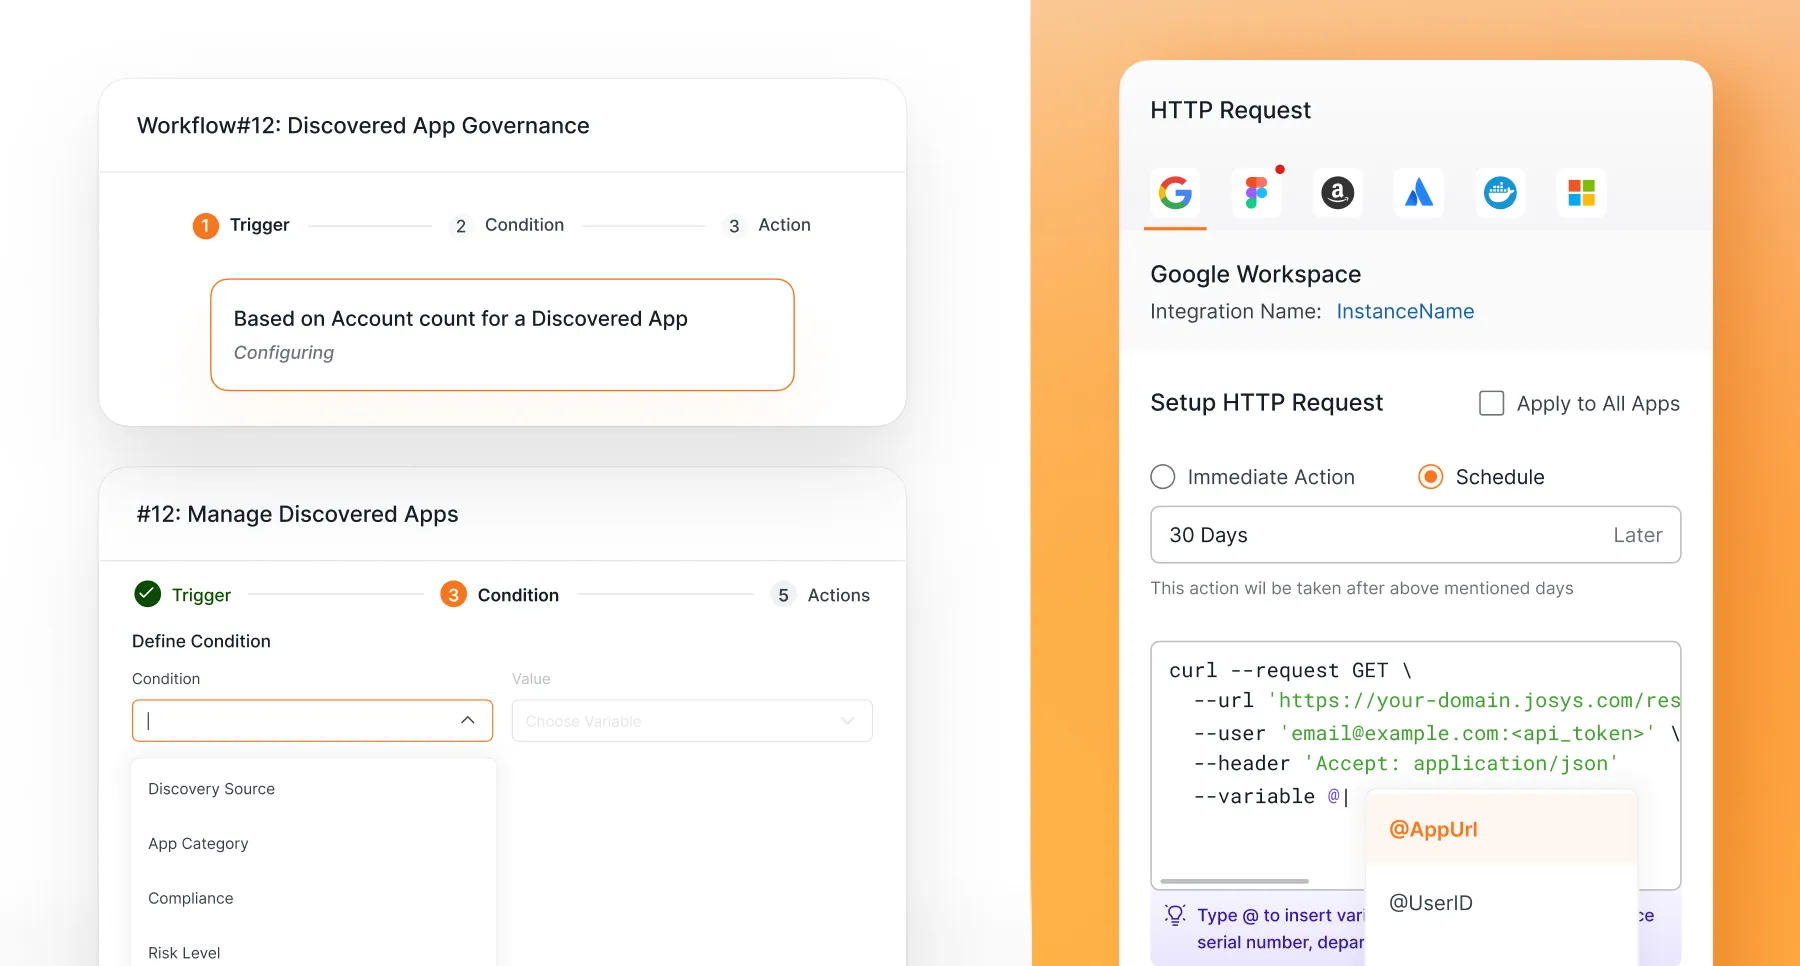This screenshot has width=1800, height=966.
Task: Go to Actions step 5 in Manage Discovered Apps
Action: pos(822,595)
